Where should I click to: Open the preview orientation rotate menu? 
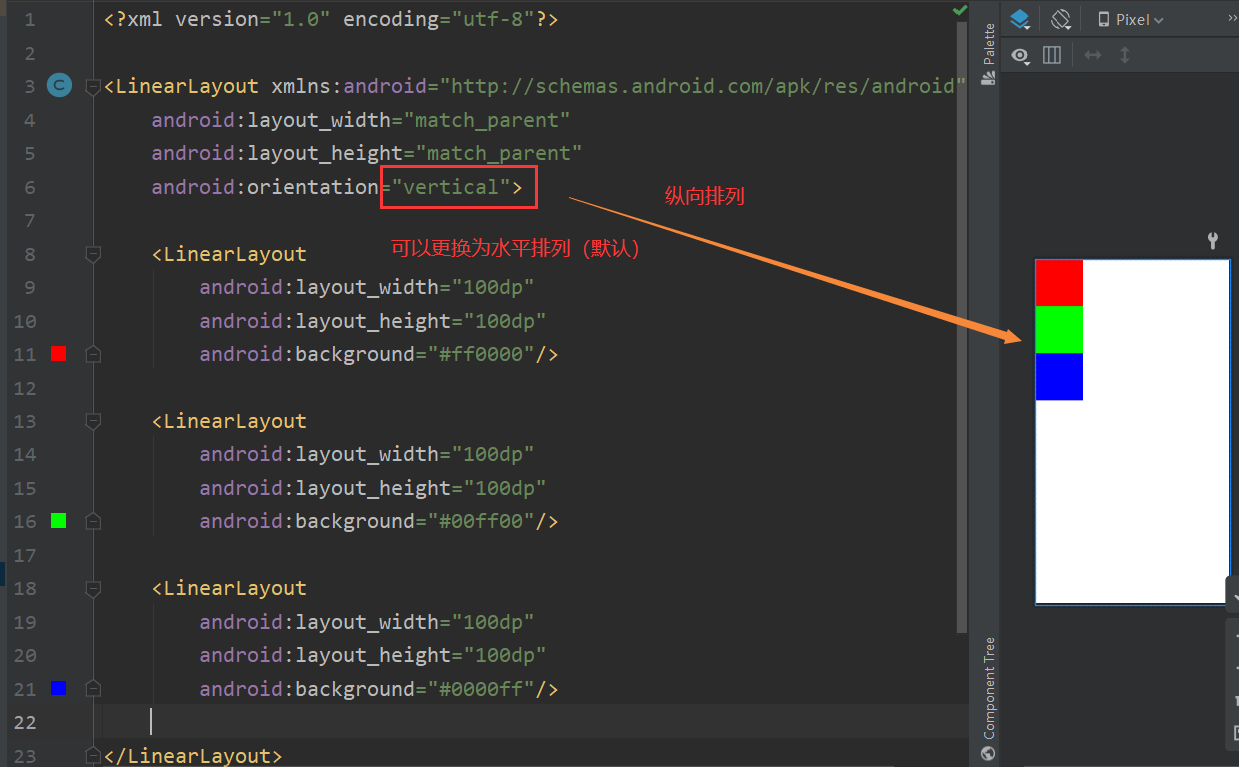1061,19
